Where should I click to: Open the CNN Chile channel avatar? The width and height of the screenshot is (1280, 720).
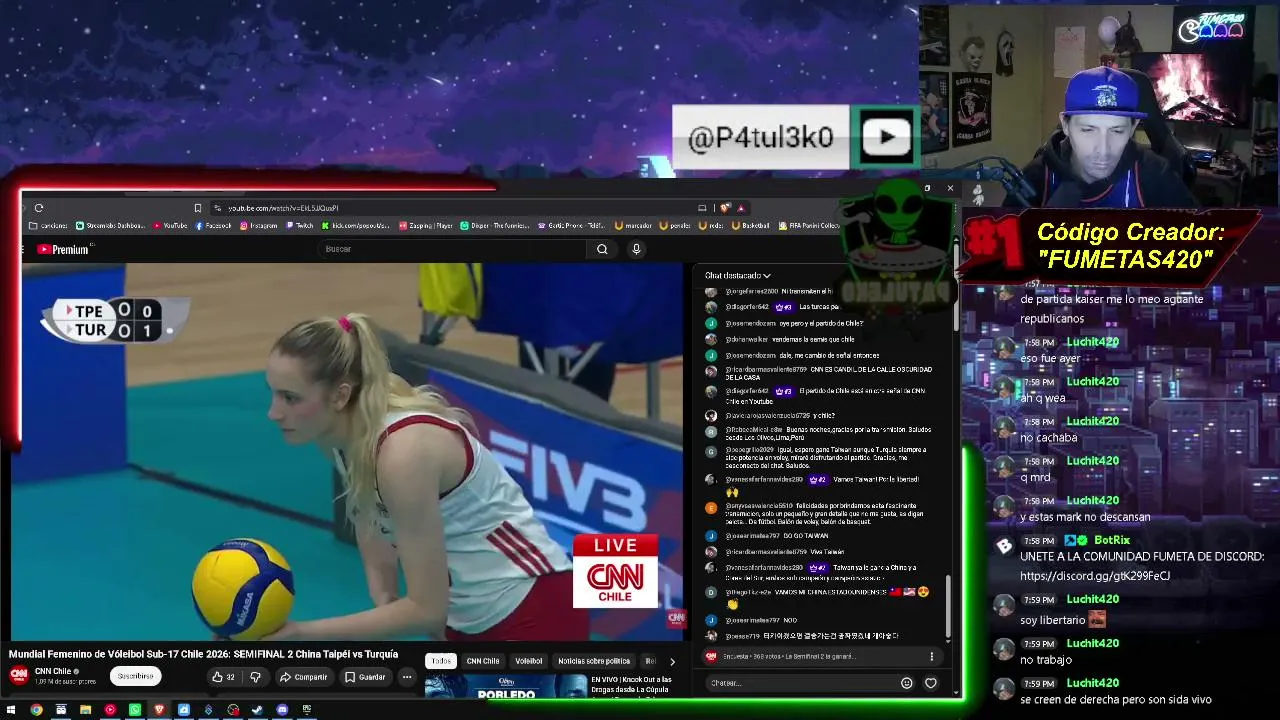[x=18, y=675]
